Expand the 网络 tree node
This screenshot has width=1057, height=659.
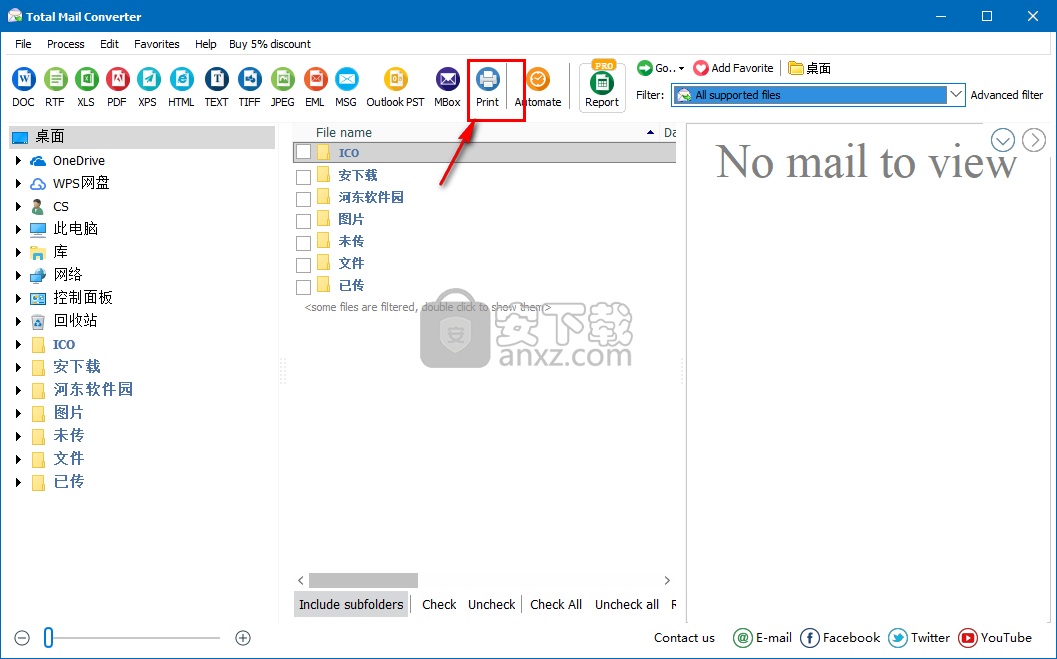click(18, 275)
